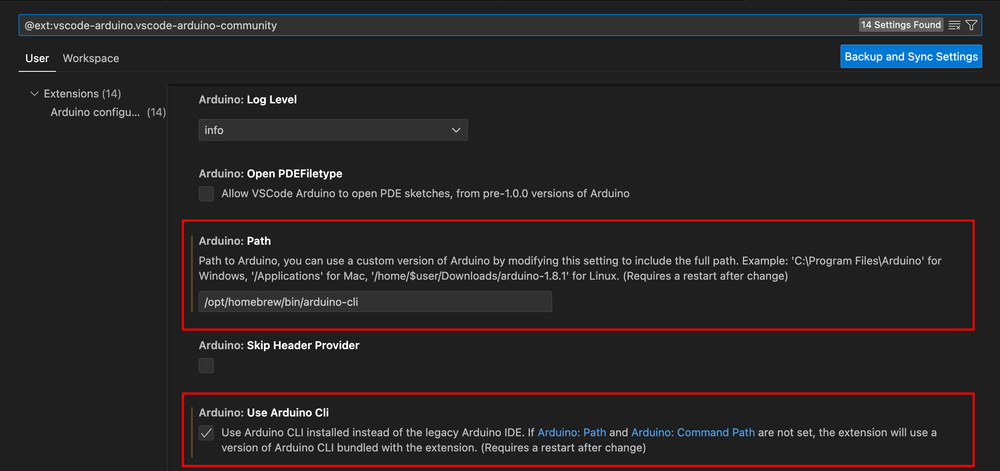Follow the Arduino: Command Path link
This screenshot has width=1000, height=471.
tap(688, 432)
